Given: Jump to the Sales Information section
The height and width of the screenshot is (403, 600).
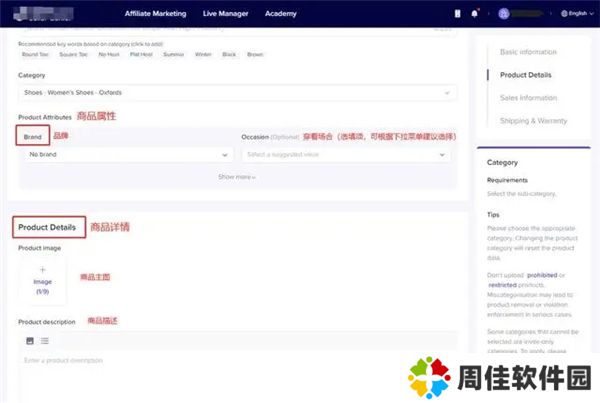Looking at the screenshot, I should click(528, 98).
